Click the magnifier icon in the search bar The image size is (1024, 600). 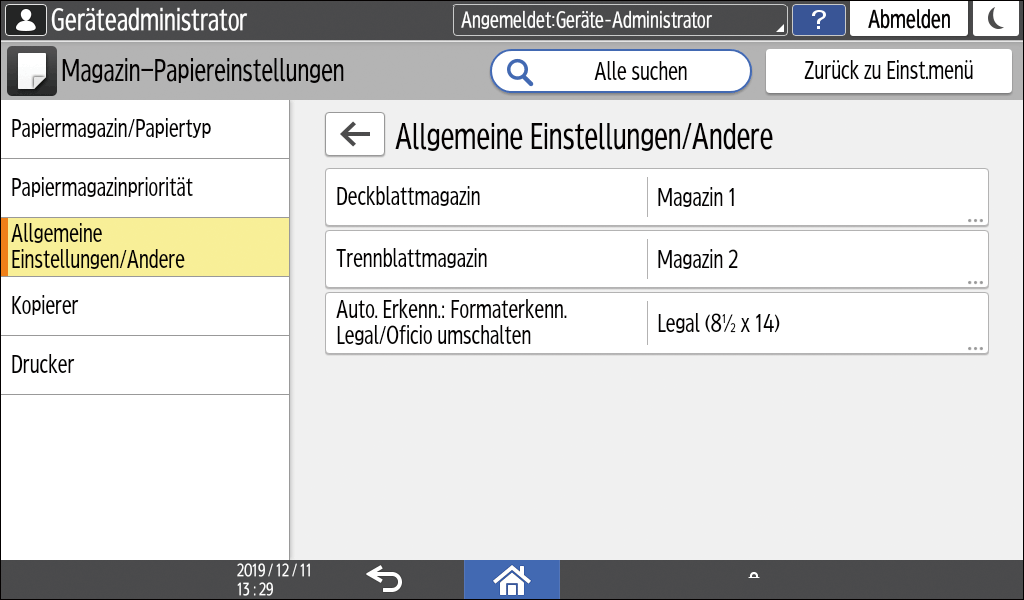[519, 71]
